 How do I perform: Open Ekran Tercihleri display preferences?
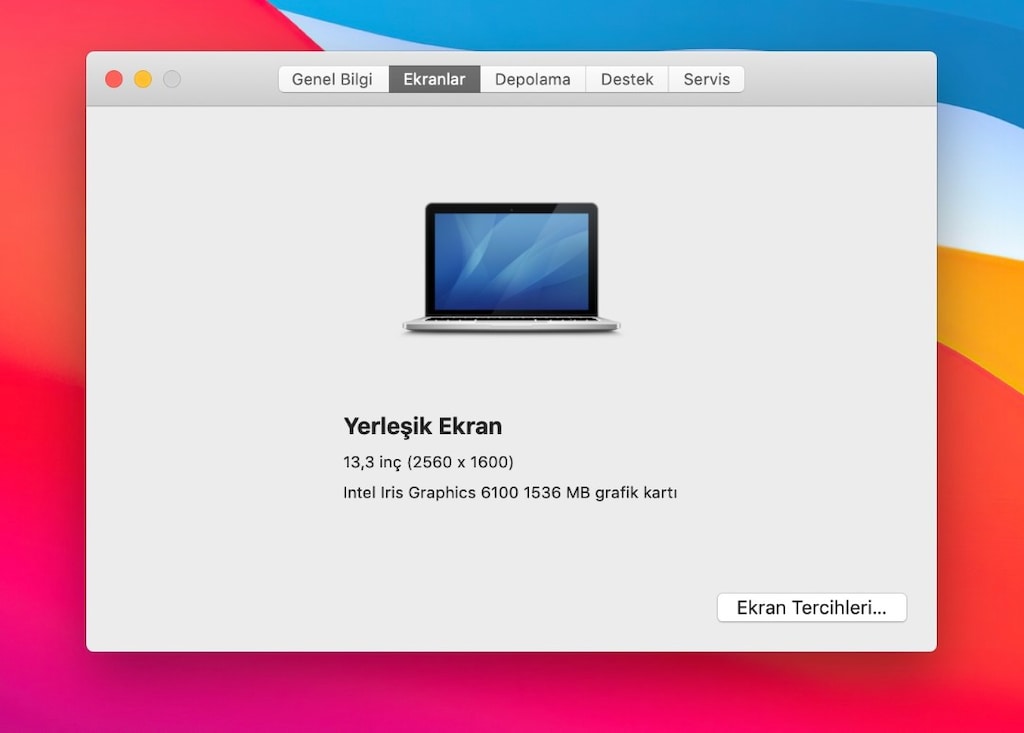tap(812, 608)
